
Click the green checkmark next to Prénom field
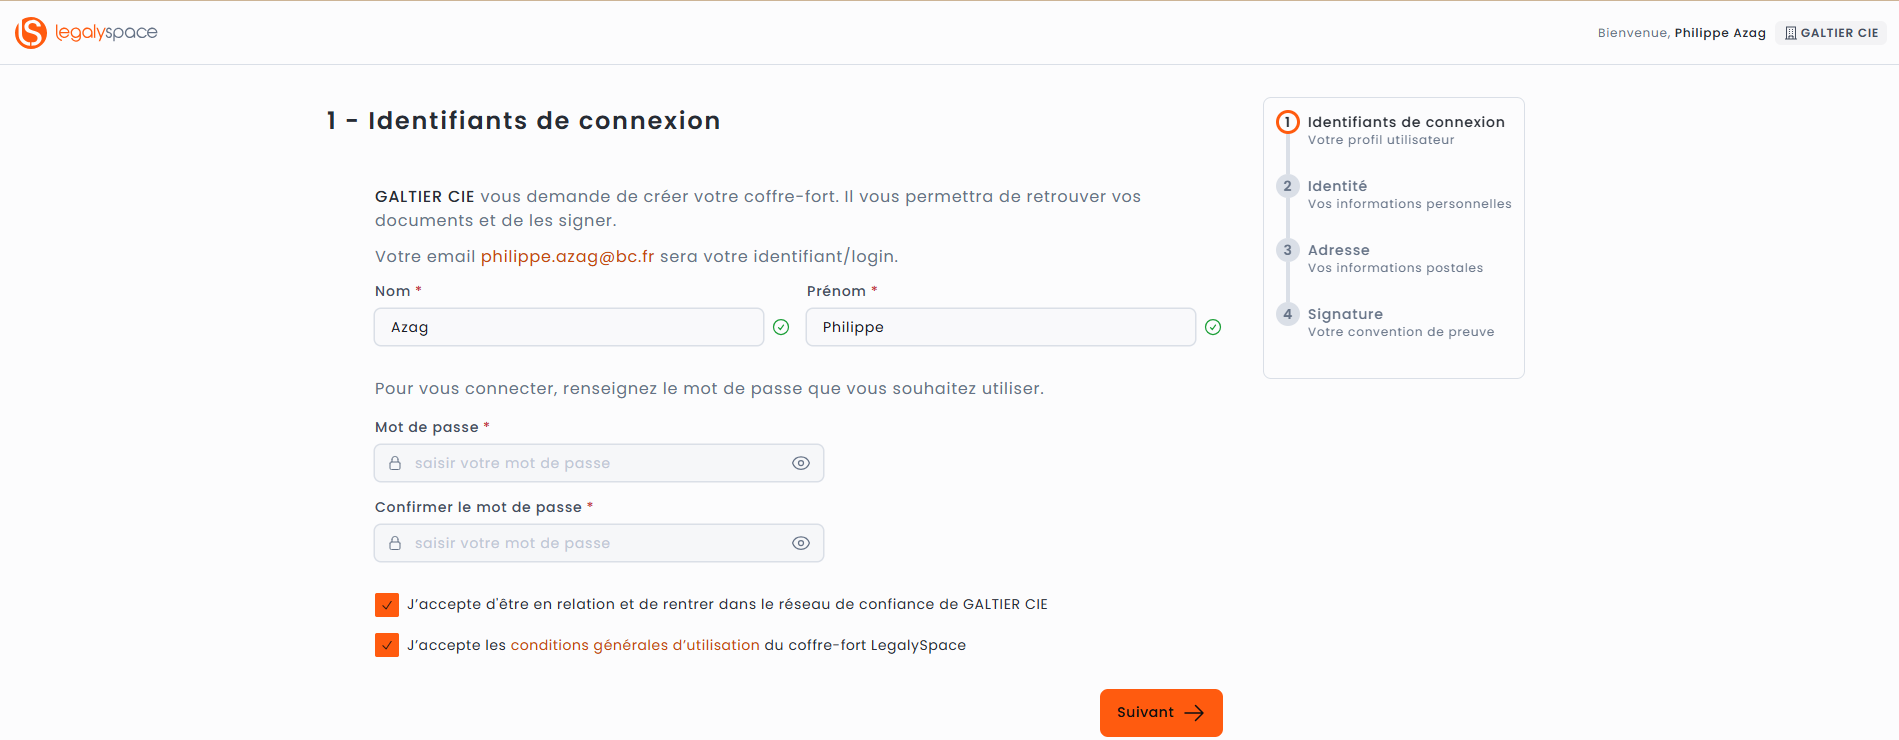(1213, 327)
